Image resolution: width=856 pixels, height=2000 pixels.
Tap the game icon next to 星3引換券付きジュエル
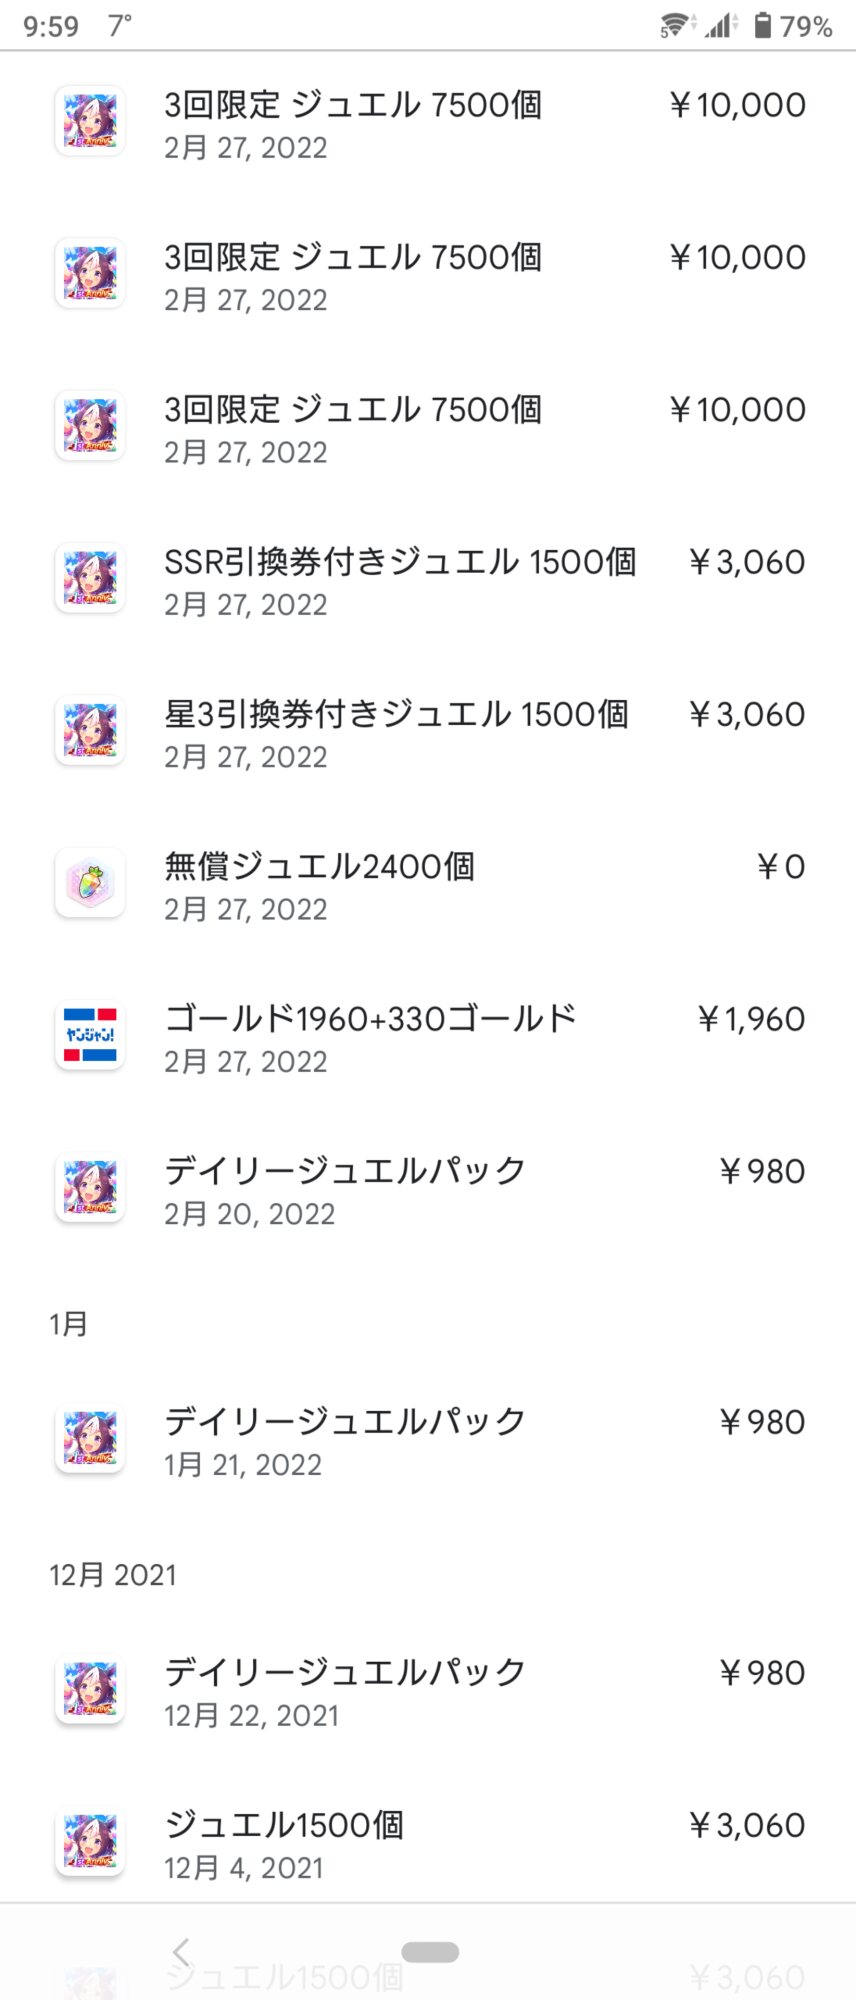pos(90,730)
